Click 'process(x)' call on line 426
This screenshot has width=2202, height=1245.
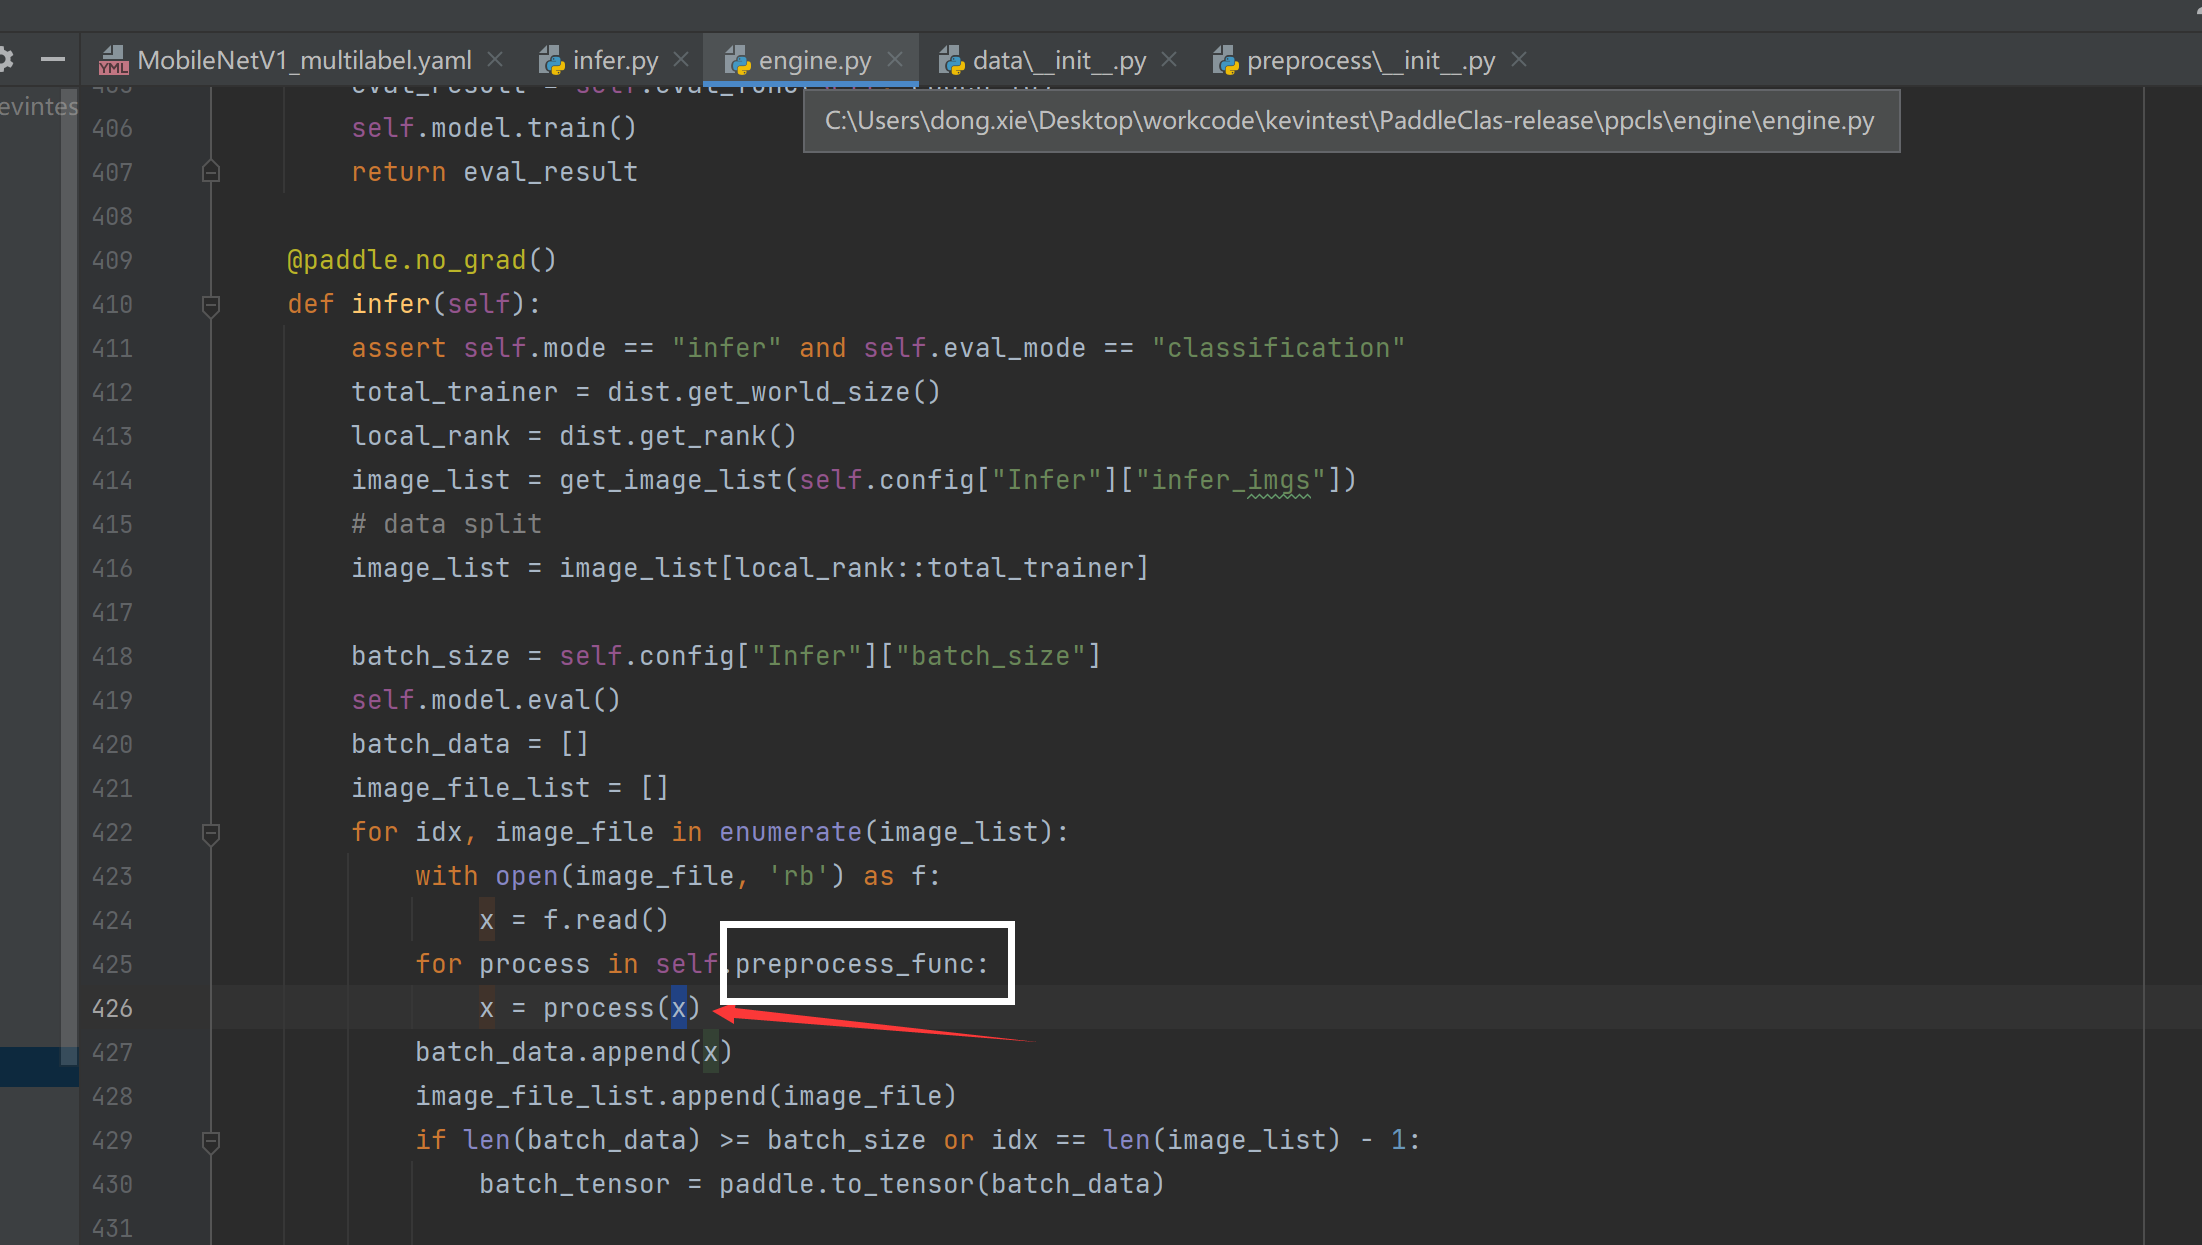[x=622, y=1008]
